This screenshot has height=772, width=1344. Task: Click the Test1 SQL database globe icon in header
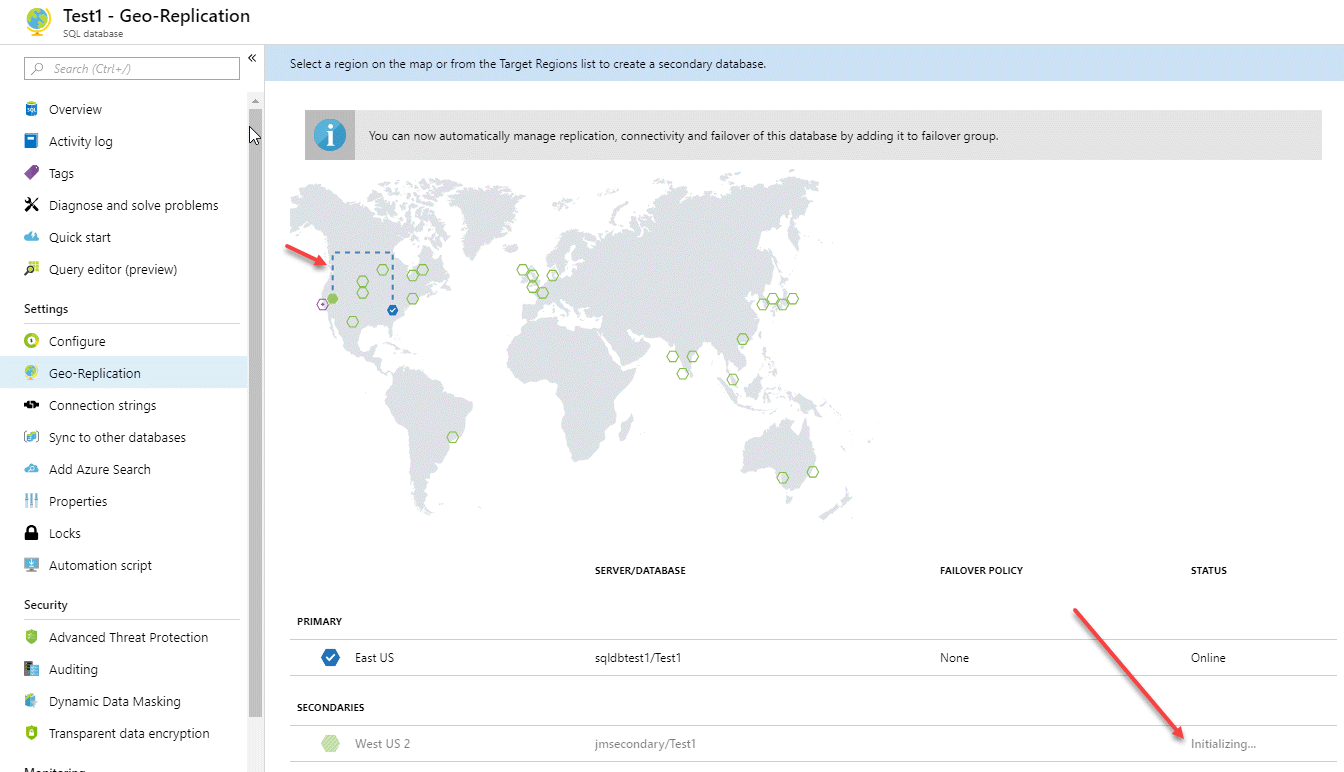(39, 22)
